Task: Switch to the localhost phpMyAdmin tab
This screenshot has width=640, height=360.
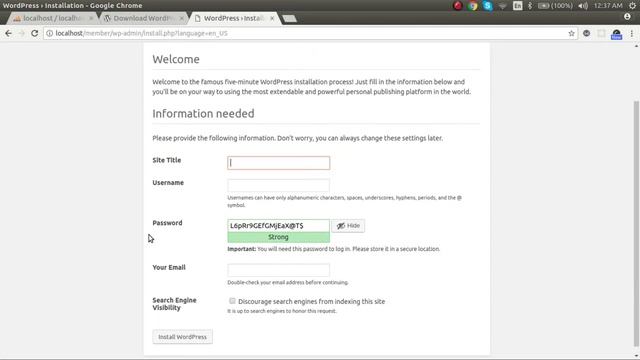Action: [x=51, y=18]
